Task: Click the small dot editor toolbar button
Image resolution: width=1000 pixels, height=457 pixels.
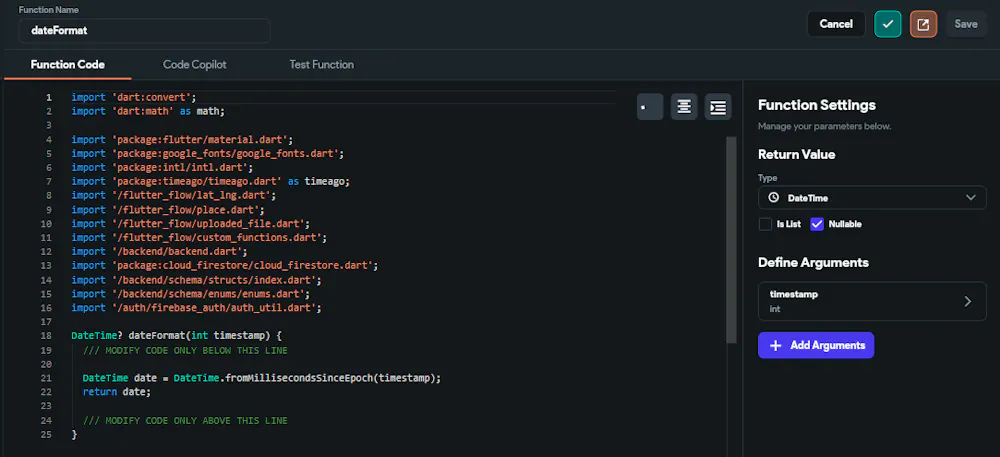Action: [x=650, y=107]
